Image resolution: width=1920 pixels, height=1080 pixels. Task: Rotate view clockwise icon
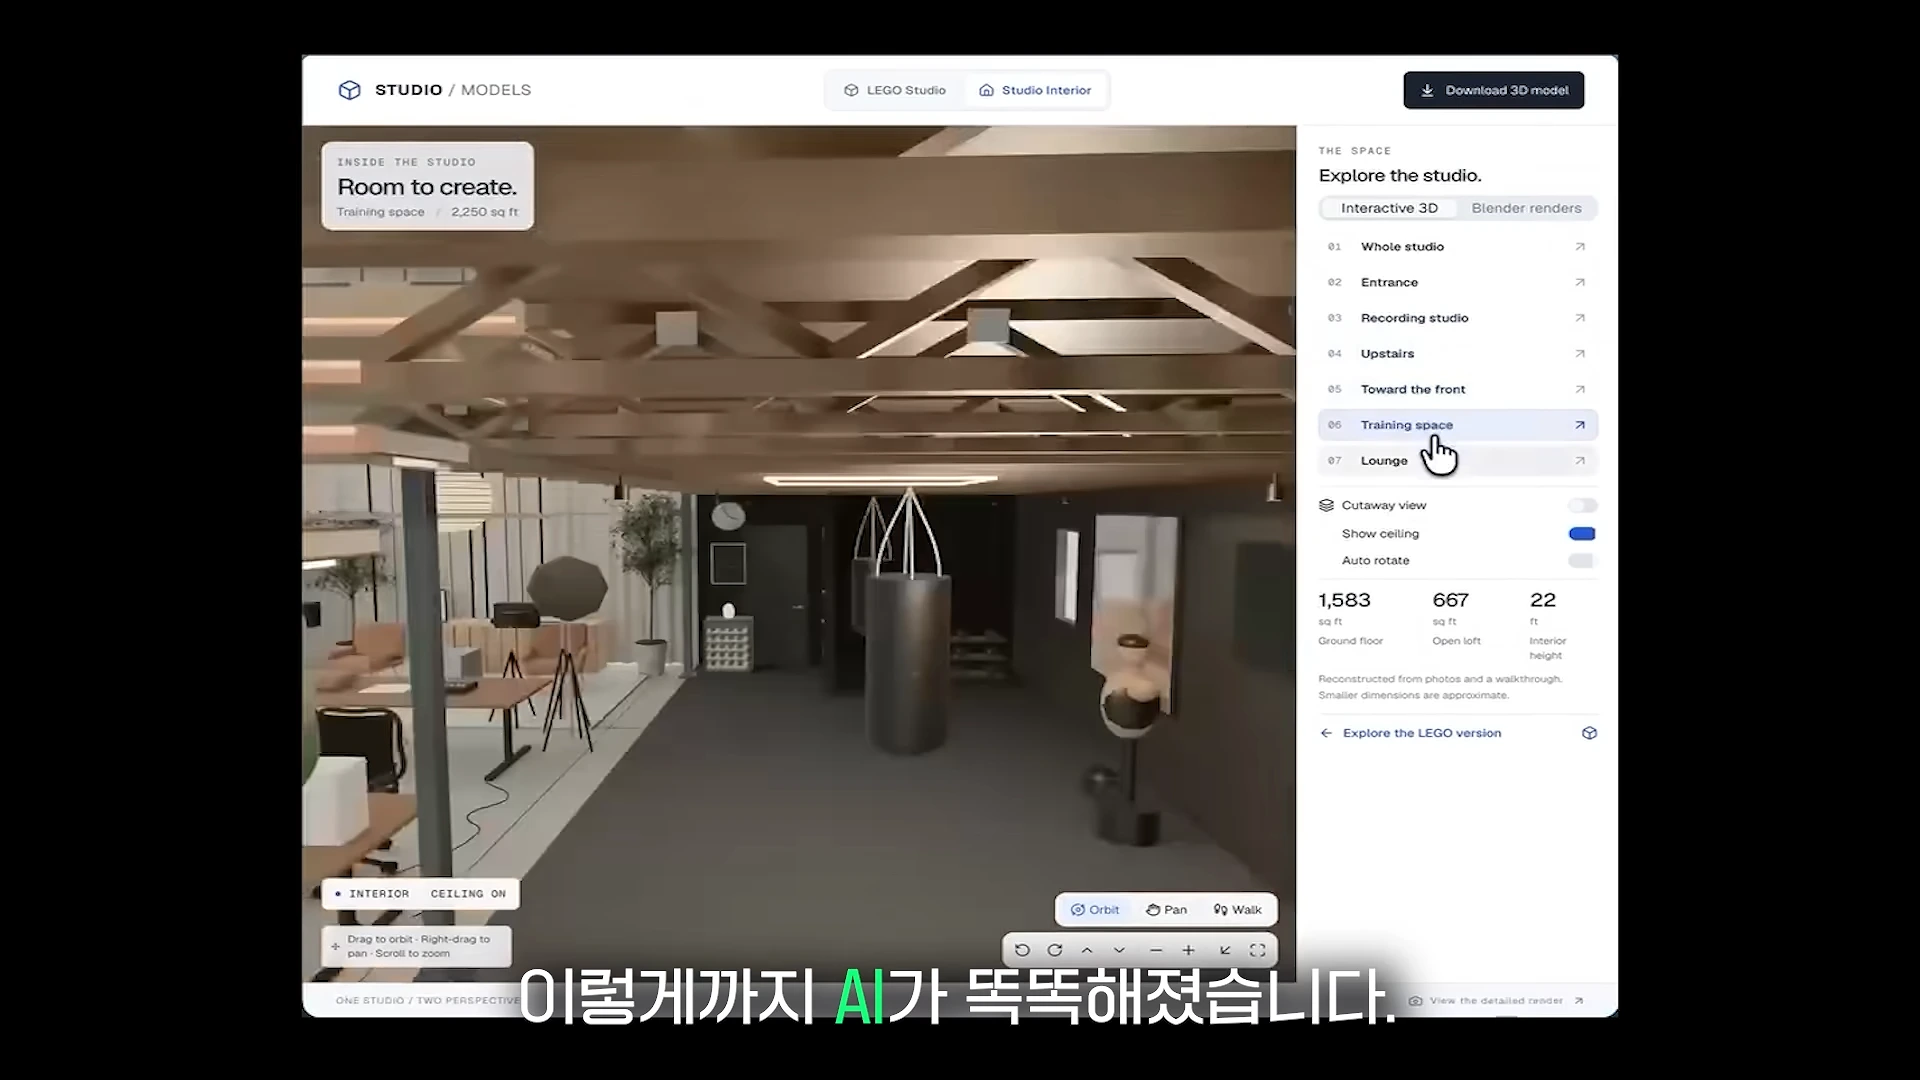pos(1055,950)
